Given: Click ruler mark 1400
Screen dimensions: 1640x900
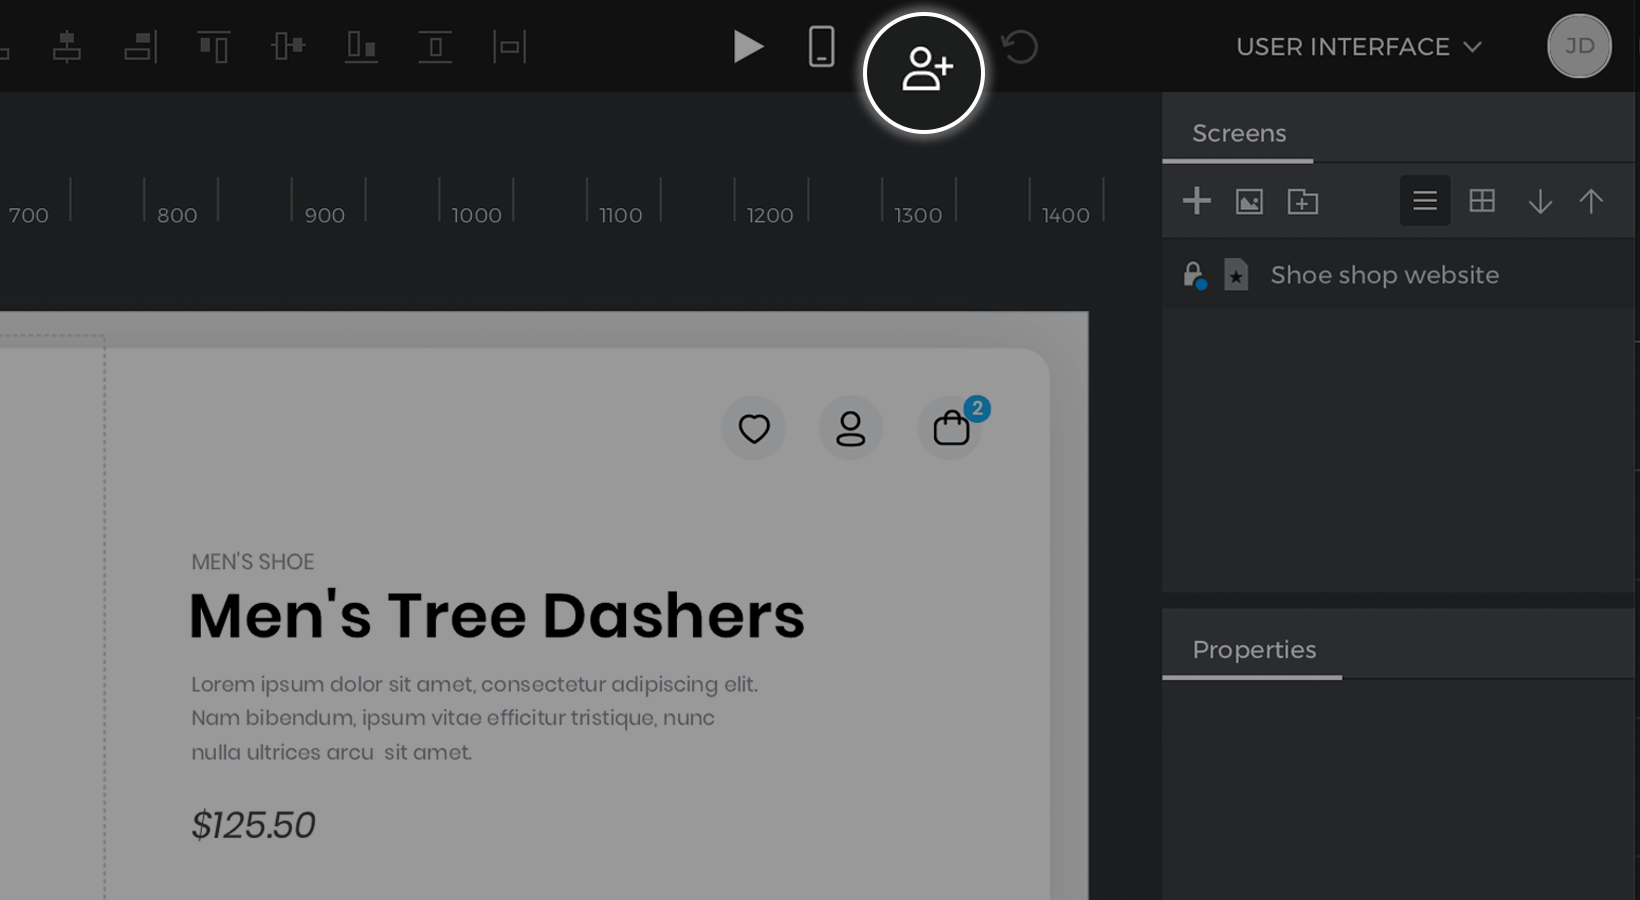Looking at the screenshot, I should pos(1066,215).
